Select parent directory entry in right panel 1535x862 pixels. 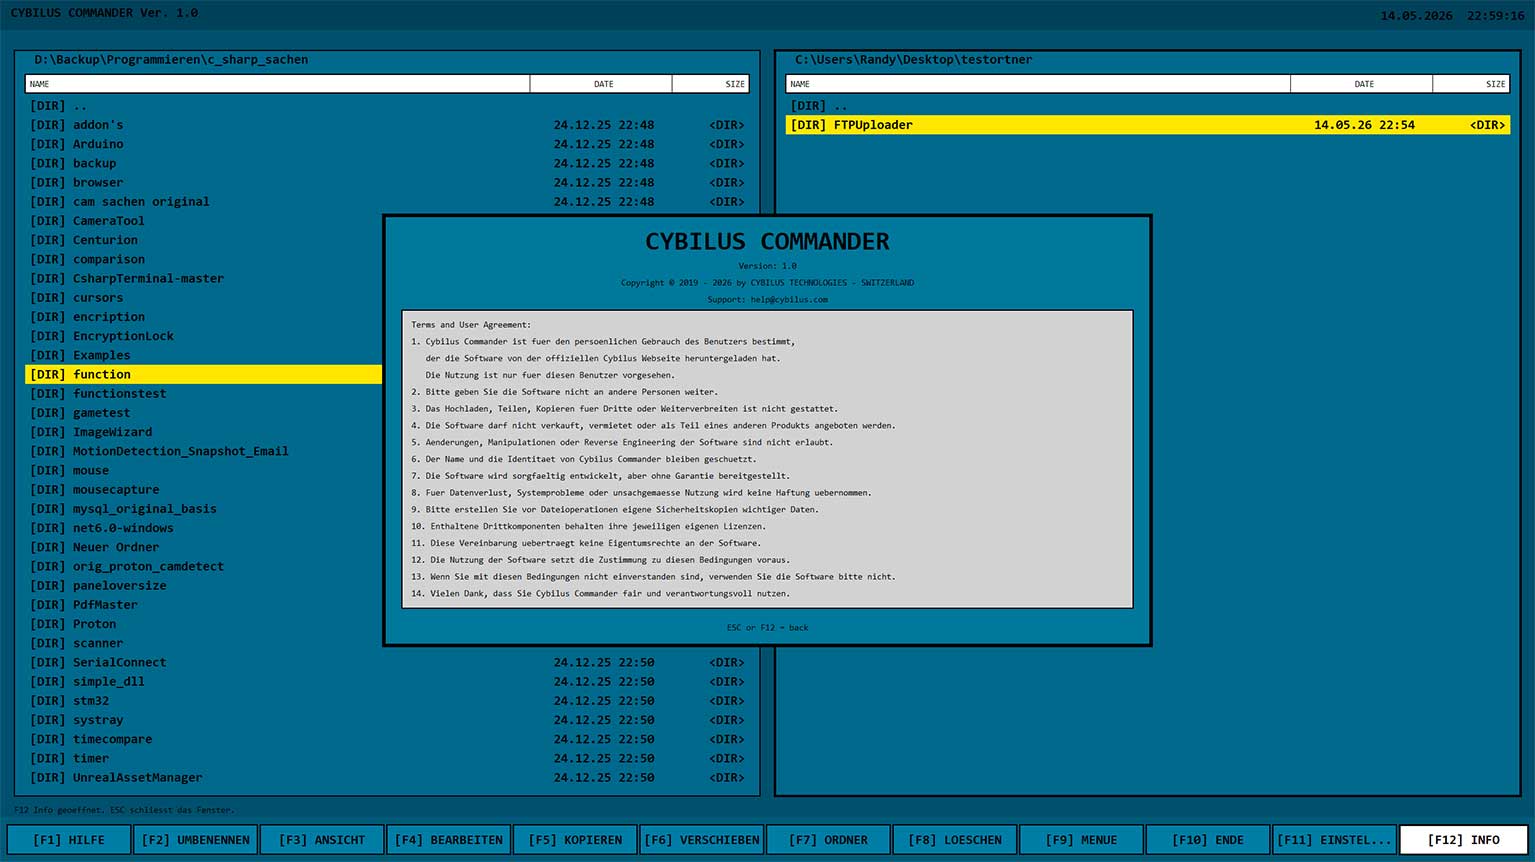pyautogui.click(x=1148, y=105)
